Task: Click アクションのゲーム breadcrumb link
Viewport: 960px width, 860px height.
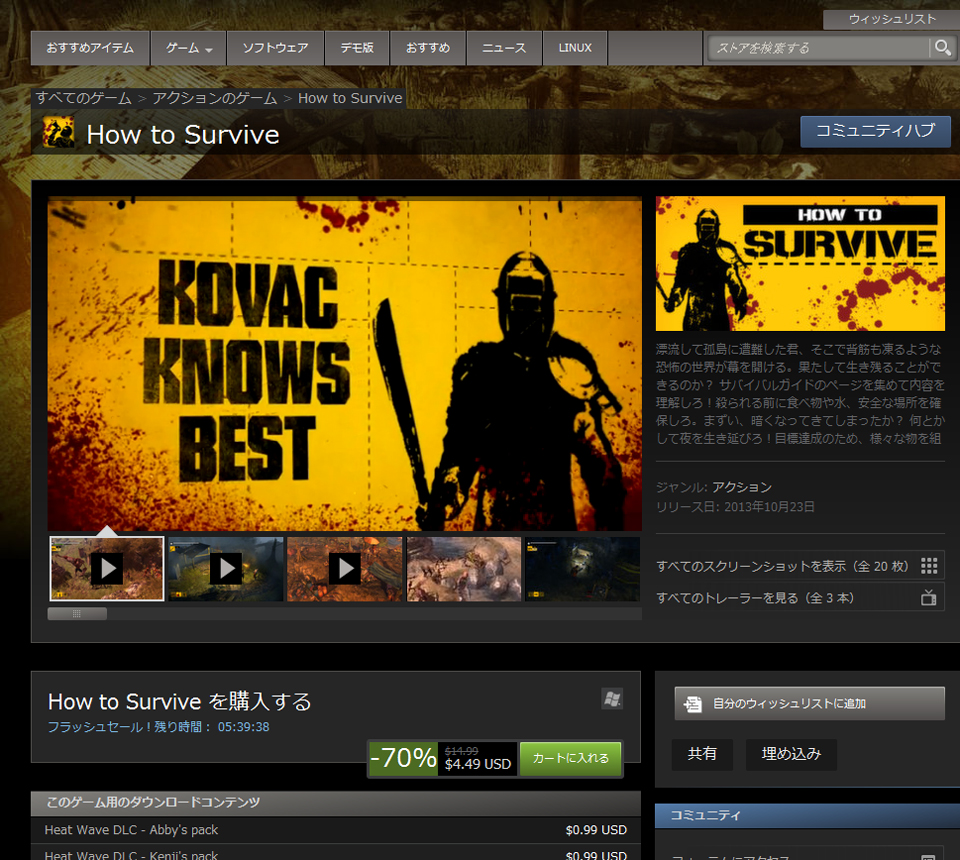Action: 214,98
